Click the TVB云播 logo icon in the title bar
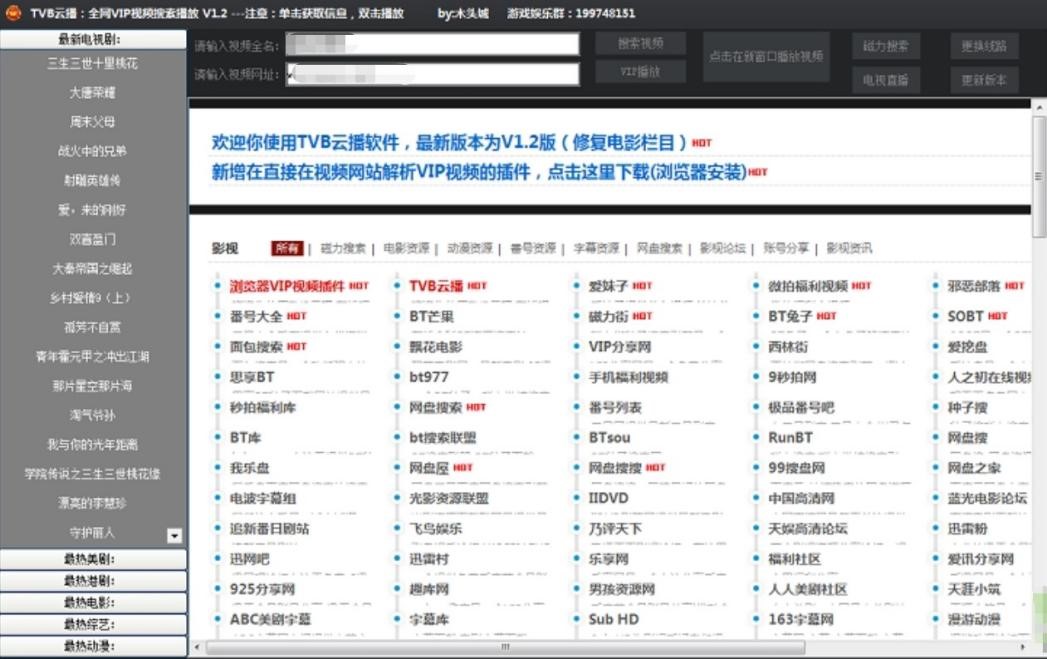 [x=14, y=14]
